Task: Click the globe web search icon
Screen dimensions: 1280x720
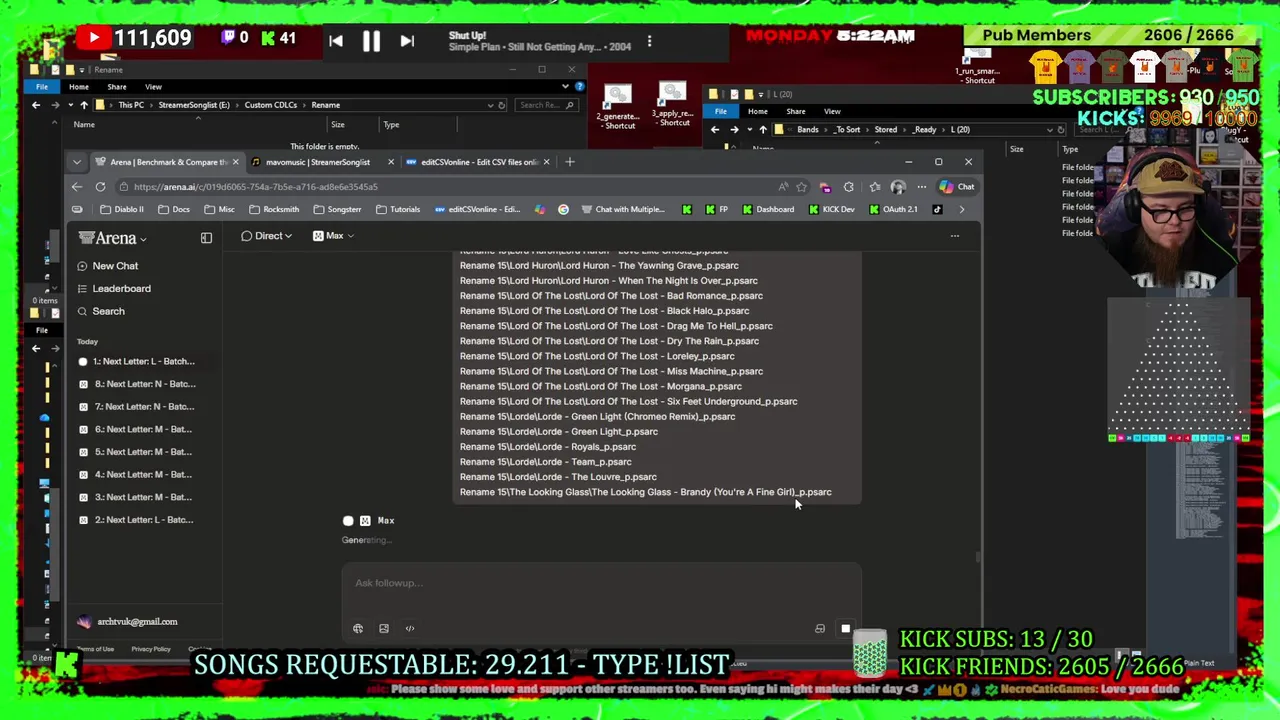Action: coord(358,628)
